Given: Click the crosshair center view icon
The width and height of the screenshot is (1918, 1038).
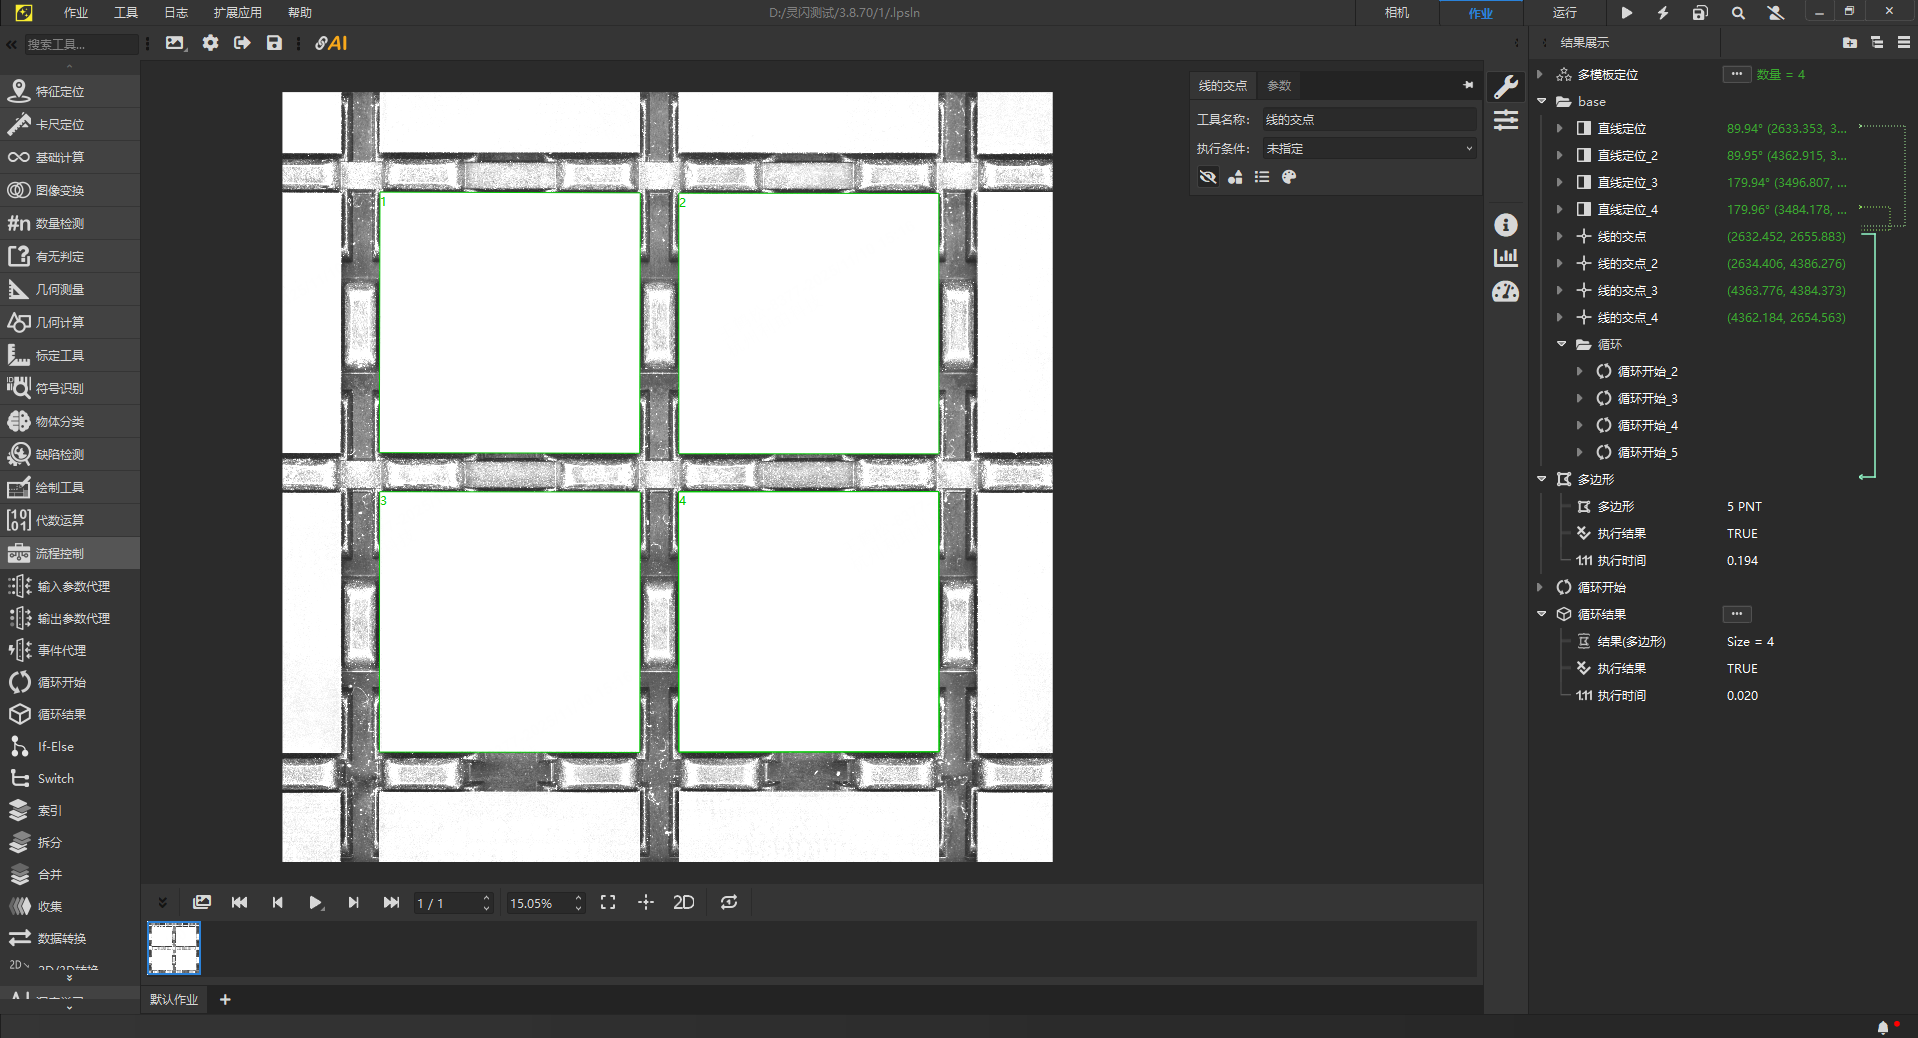Looking at the screenshot, I should click(x=646, y=903).
